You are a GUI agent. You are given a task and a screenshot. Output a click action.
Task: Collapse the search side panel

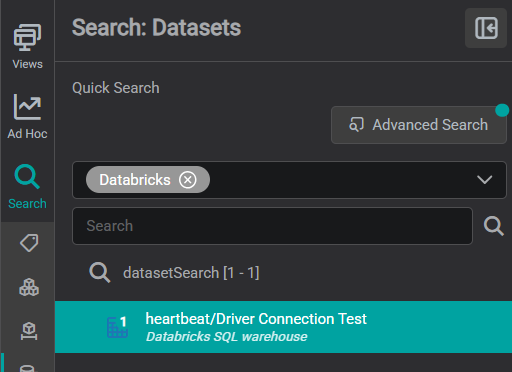point(486,28)
